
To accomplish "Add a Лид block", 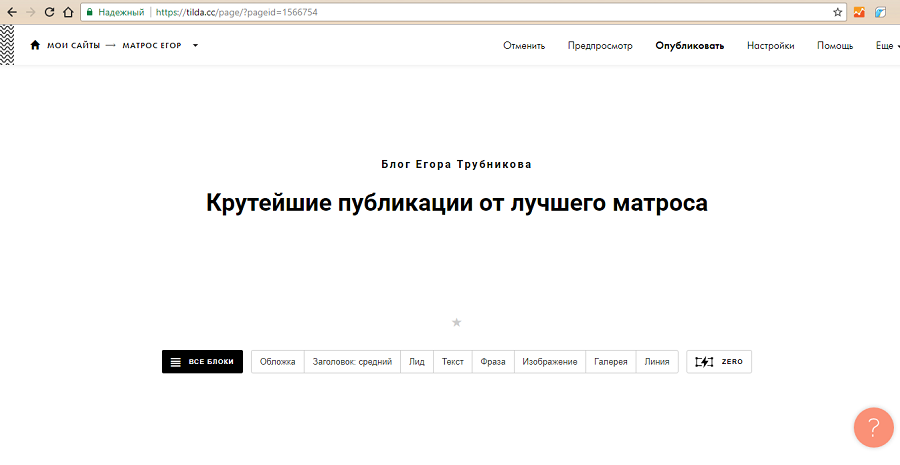I will point(417,362).
